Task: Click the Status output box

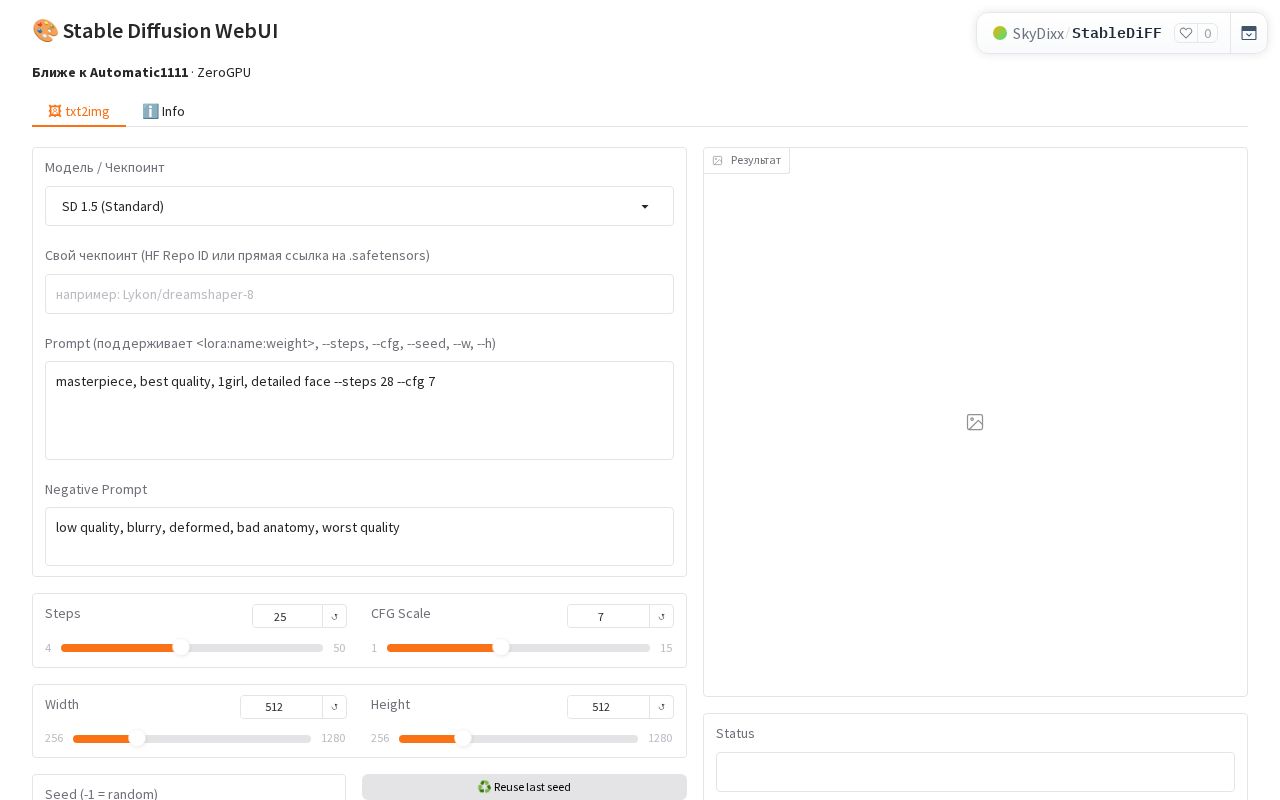Action: (975, 772)
